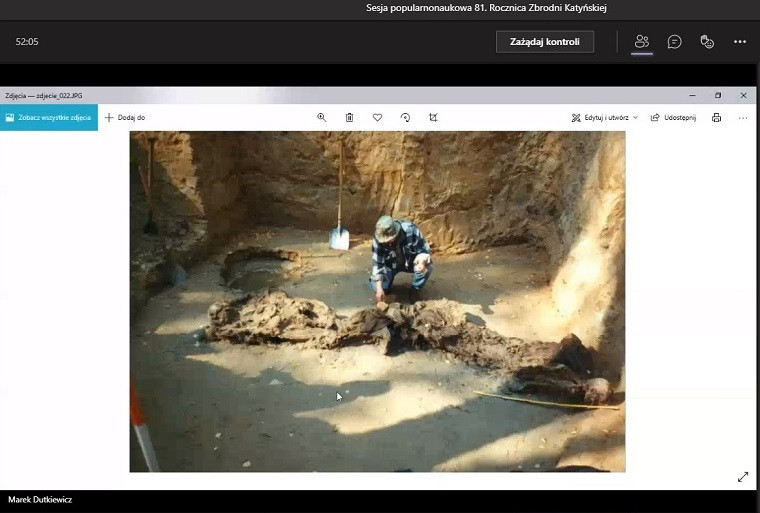Select the crop tool icon

[x=433, y=117]
